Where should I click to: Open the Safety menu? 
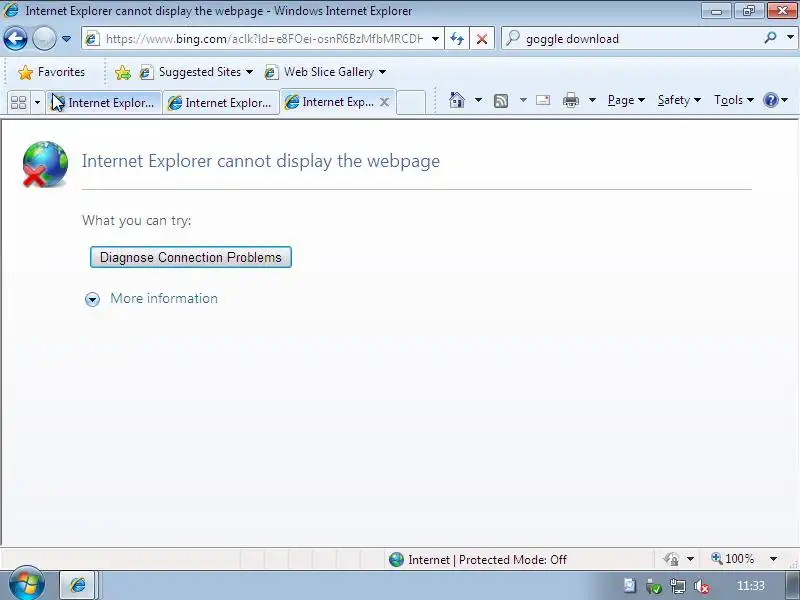coord(679,100)
